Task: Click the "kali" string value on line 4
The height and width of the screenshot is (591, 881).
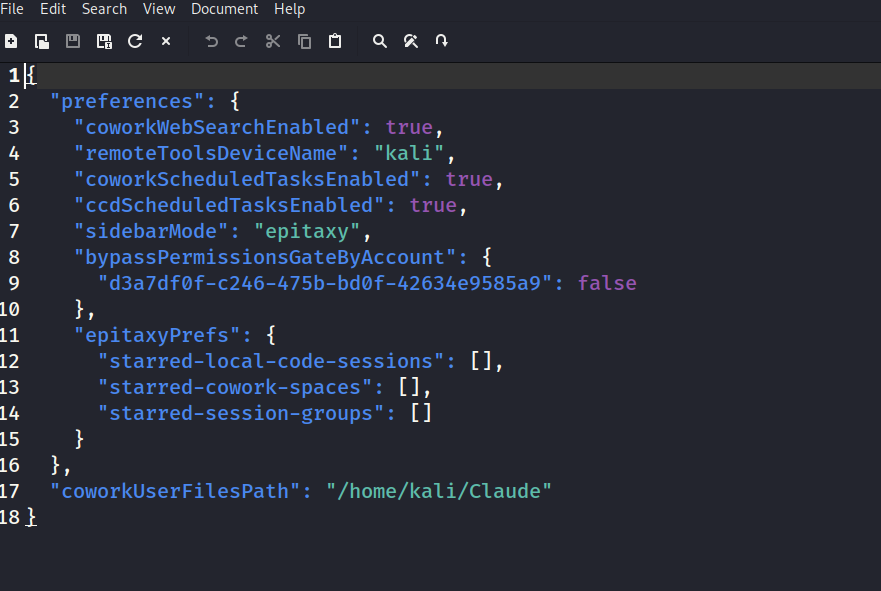Action: [x=409, y=153]
